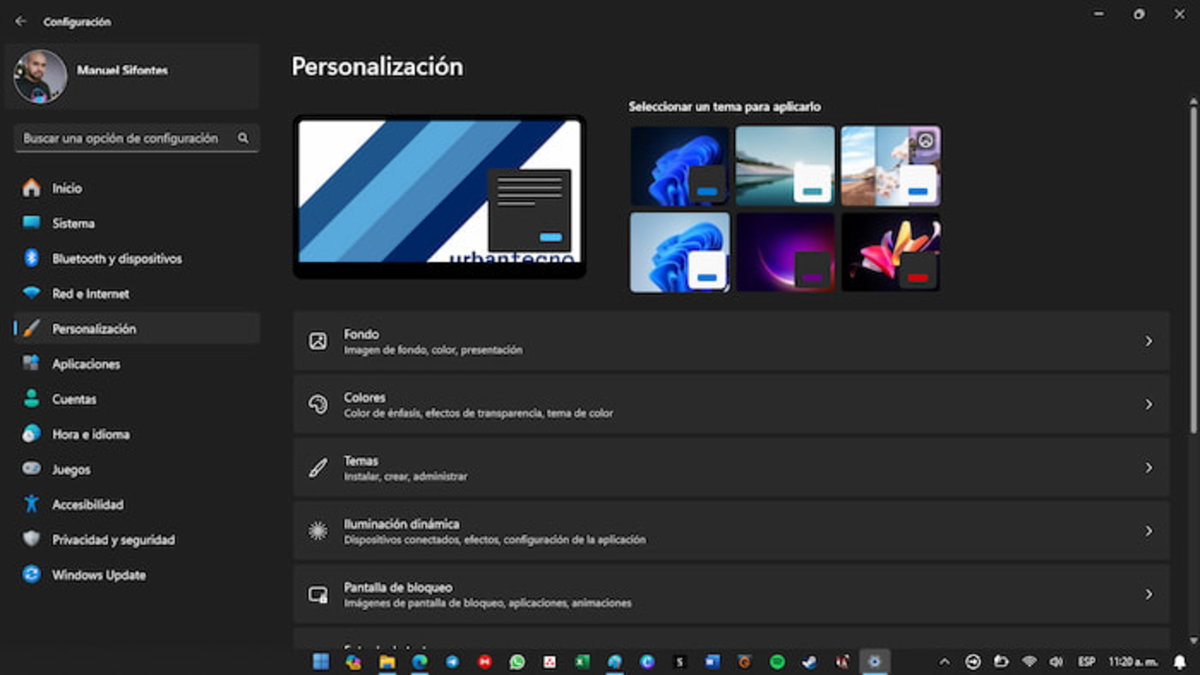The height and width of the screenshot is (675, 1200).
Task: Open File Explorer from the taskbar
Action: click(386, 662)
